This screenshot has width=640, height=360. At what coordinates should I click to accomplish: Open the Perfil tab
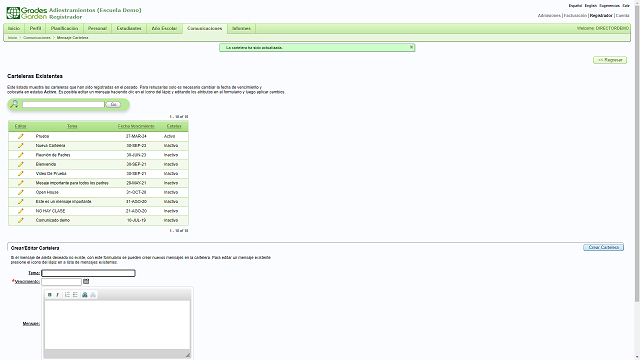pyautogui.click(x=36, y=29)
